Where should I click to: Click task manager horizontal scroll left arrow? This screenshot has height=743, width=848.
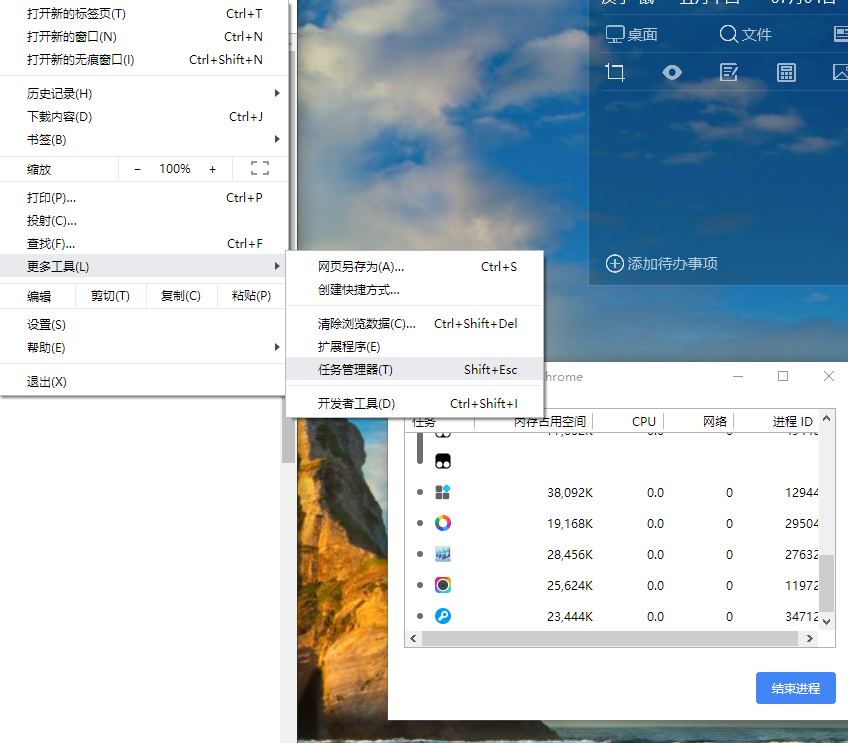coord(413,639)
